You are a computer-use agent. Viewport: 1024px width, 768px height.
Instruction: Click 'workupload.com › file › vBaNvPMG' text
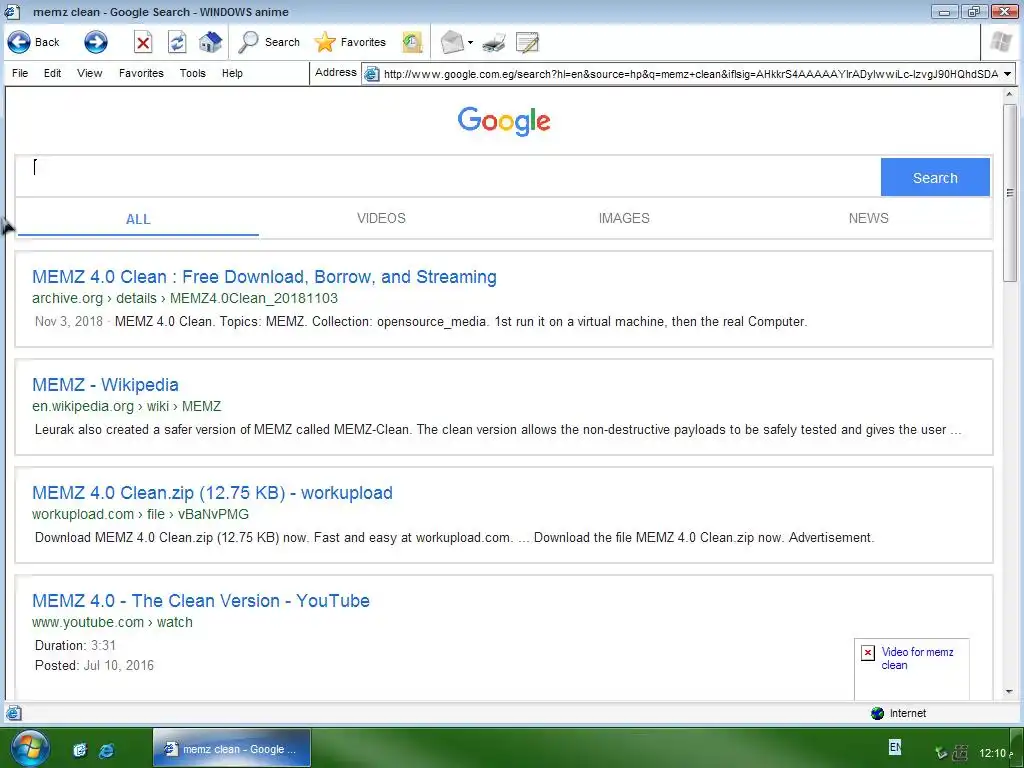coord(140,514)
